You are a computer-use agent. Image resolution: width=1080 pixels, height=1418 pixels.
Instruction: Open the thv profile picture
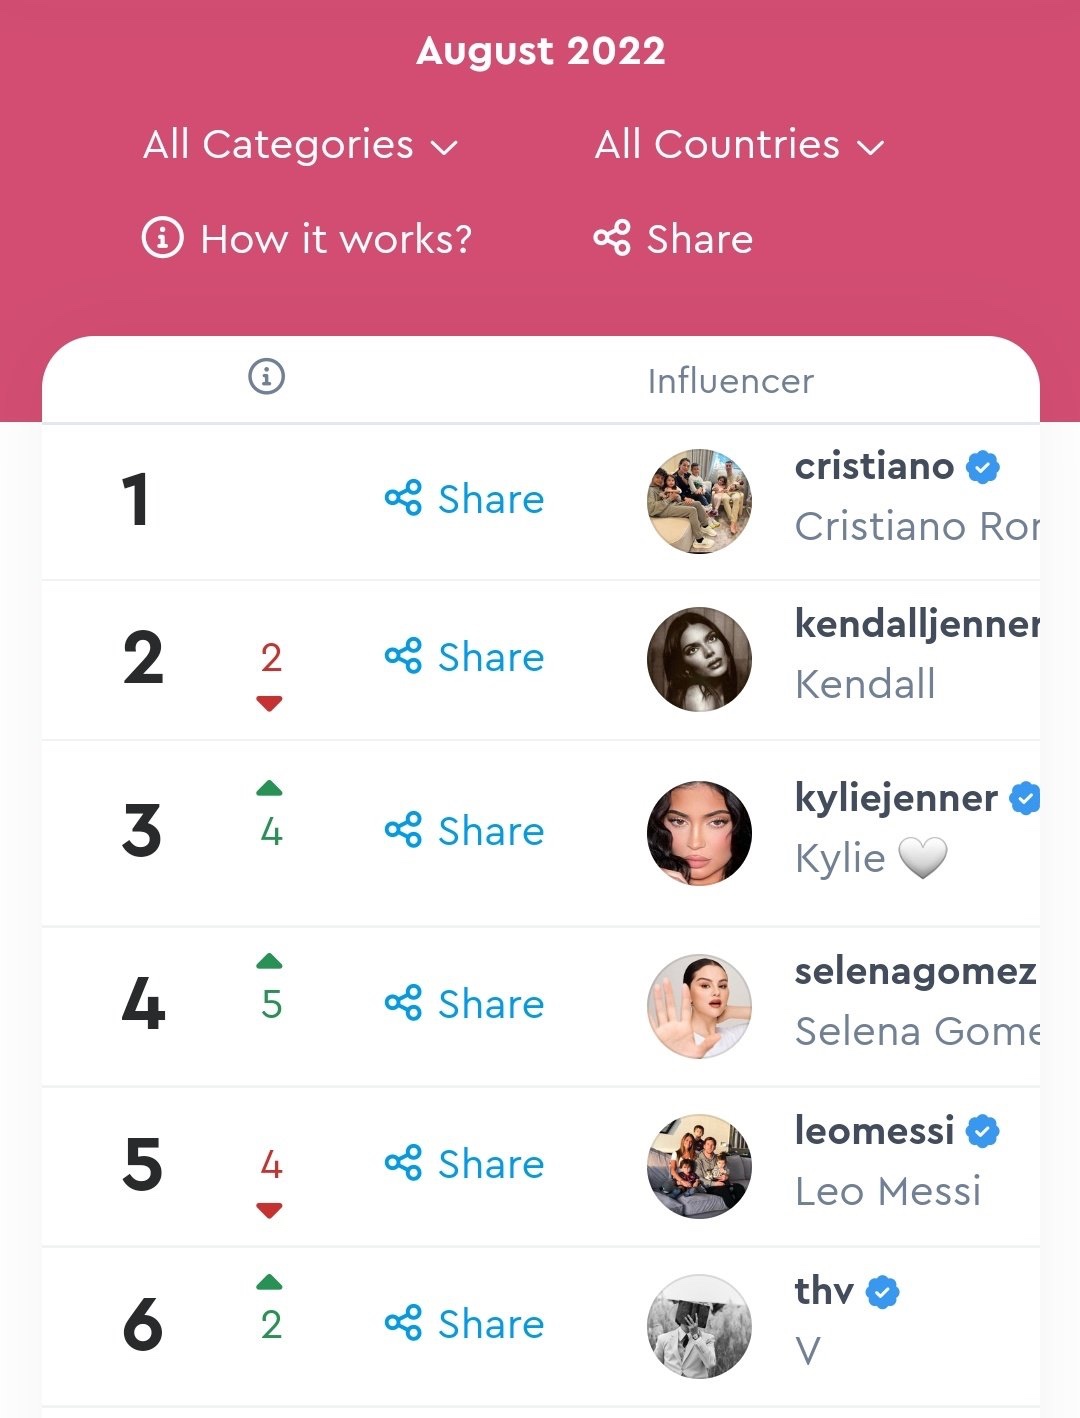699,1326
